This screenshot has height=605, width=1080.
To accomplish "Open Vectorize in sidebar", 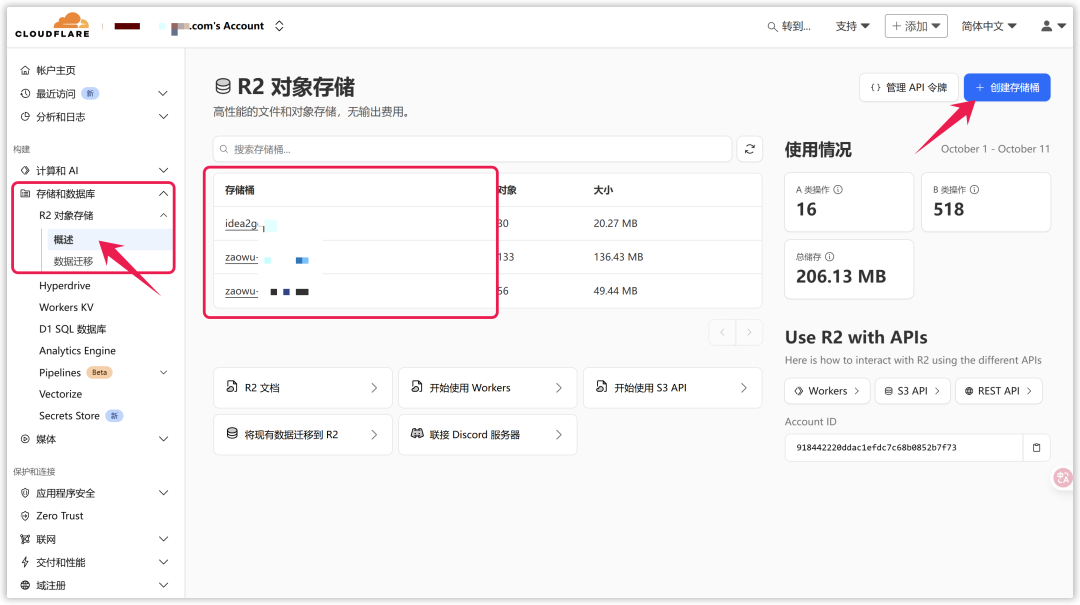I will click(61, 394).
